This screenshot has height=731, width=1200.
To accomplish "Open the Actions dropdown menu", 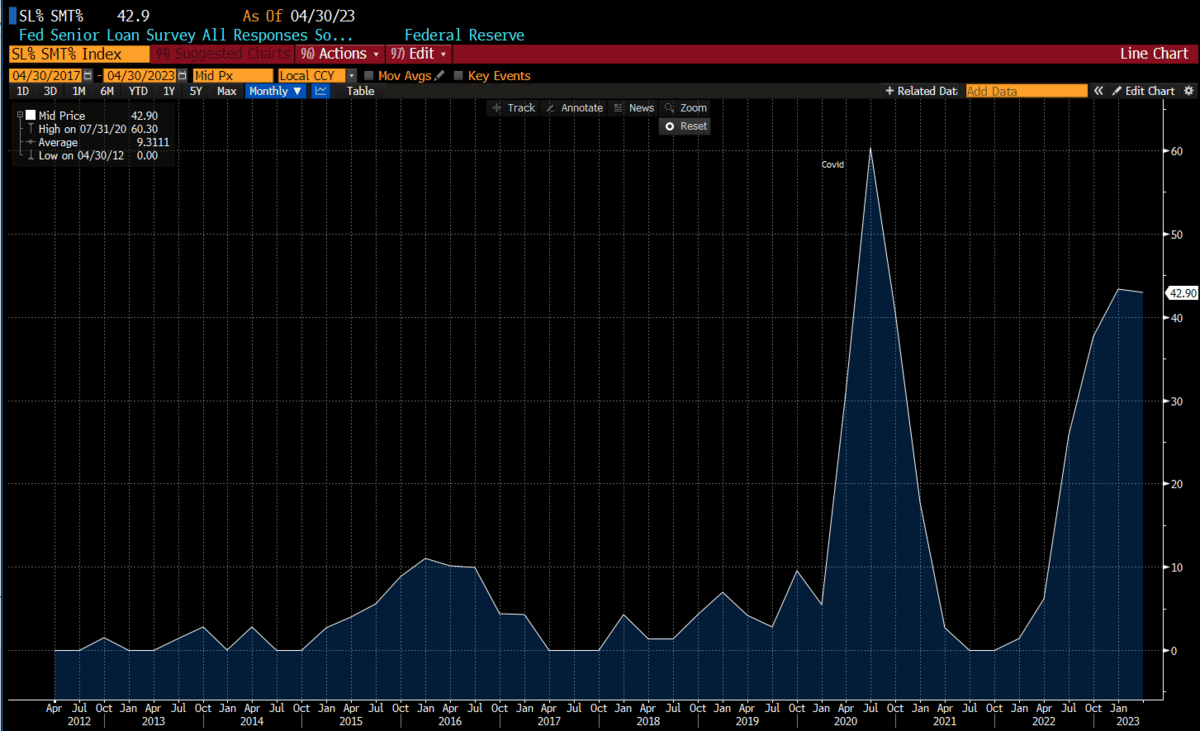I will pyautogui.click(x=340, y=54).
